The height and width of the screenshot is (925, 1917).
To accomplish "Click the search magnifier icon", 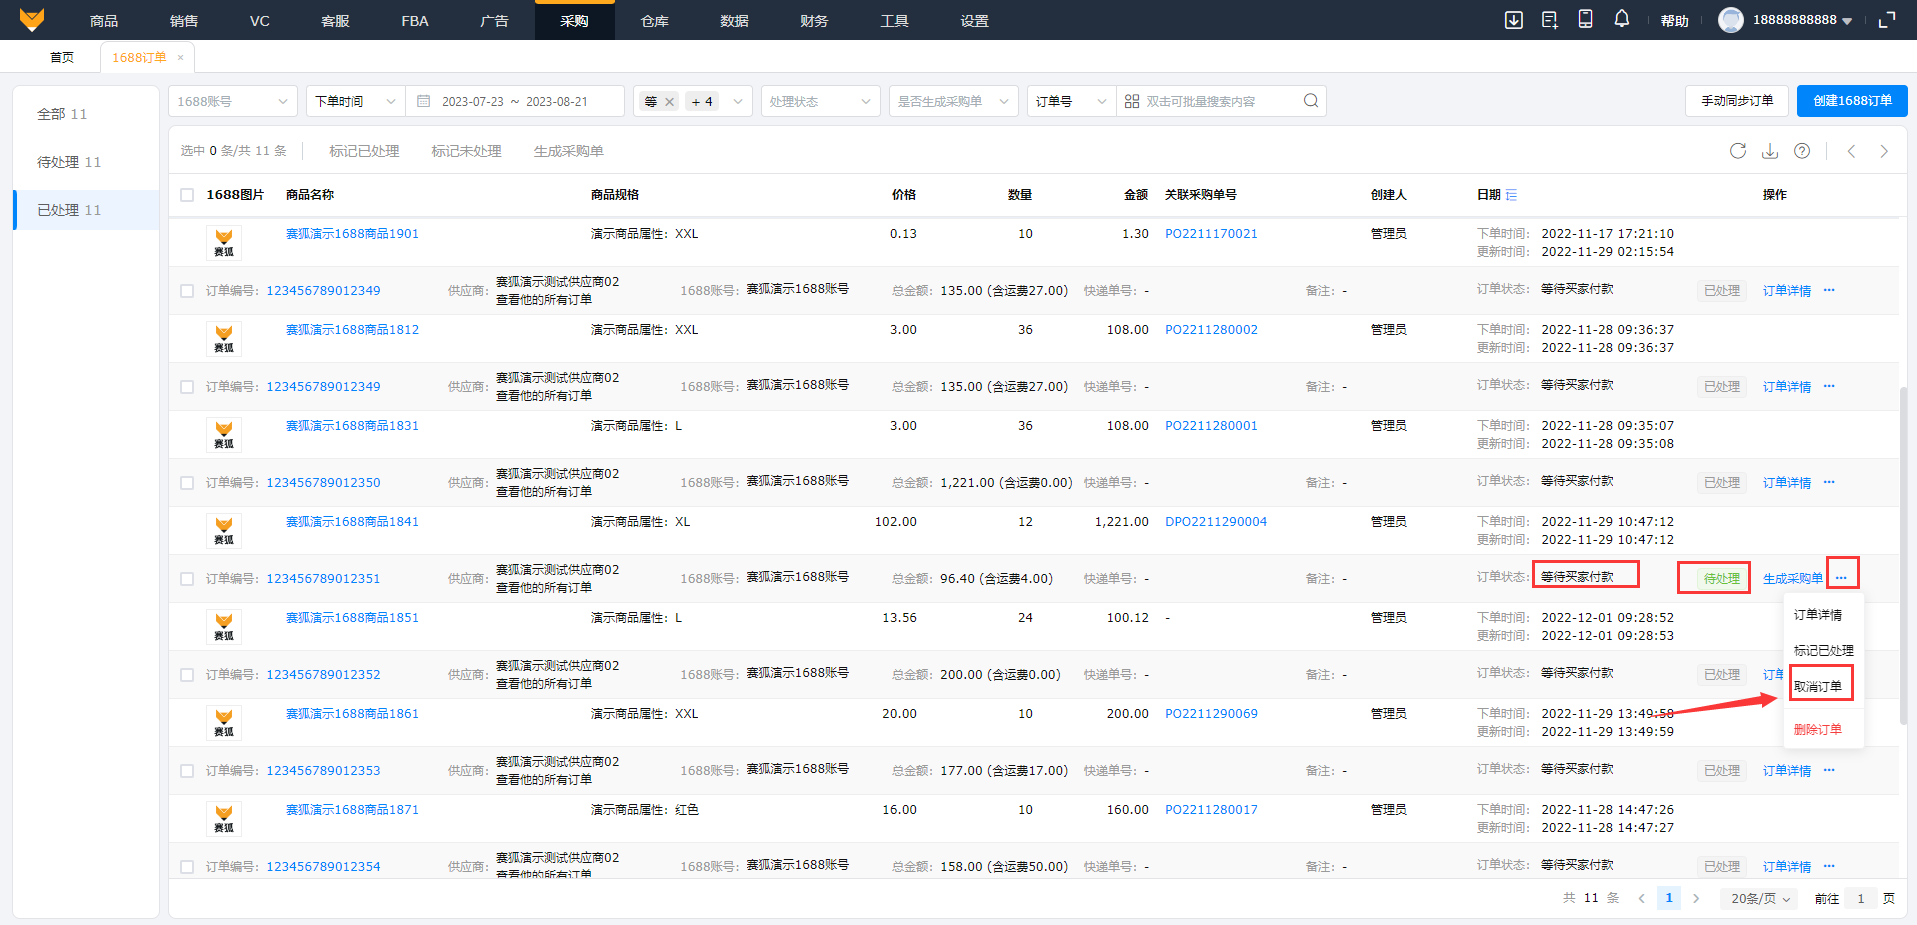I will [x=1310, y=101].
